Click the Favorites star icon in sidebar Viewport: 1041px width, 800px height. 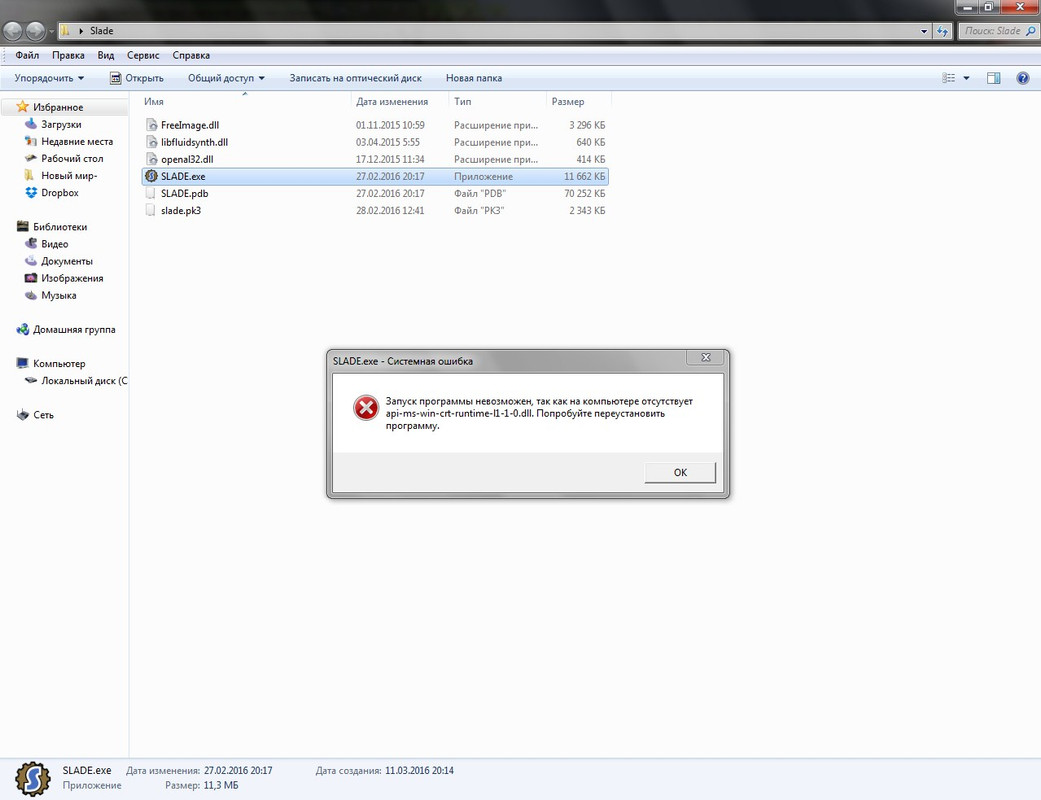23,107
